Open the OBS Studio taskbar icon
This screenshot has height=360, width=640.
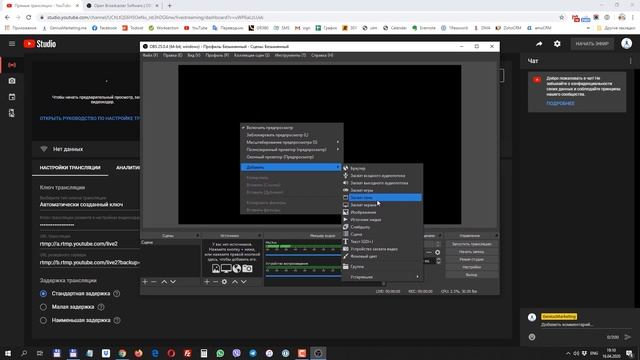pyautogui.click(x=318, y=353)
